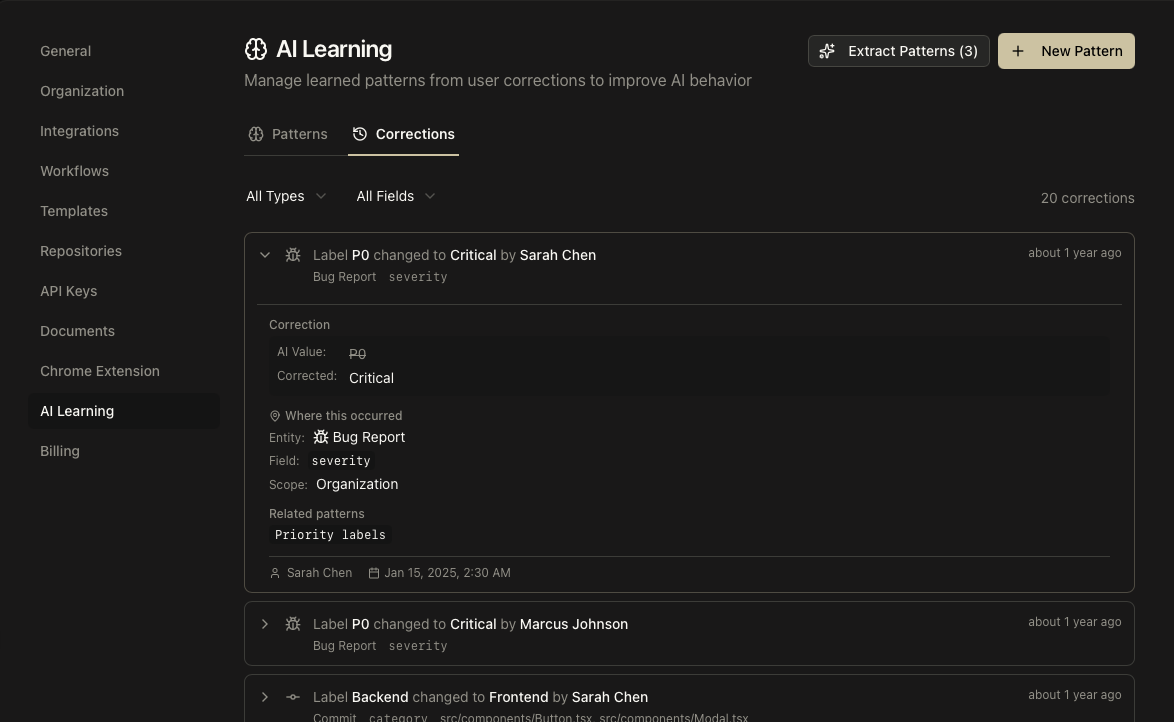Click the location pin icon by Where this occurred
Viewport: 1174px width, 722px height.
point(275,416)
